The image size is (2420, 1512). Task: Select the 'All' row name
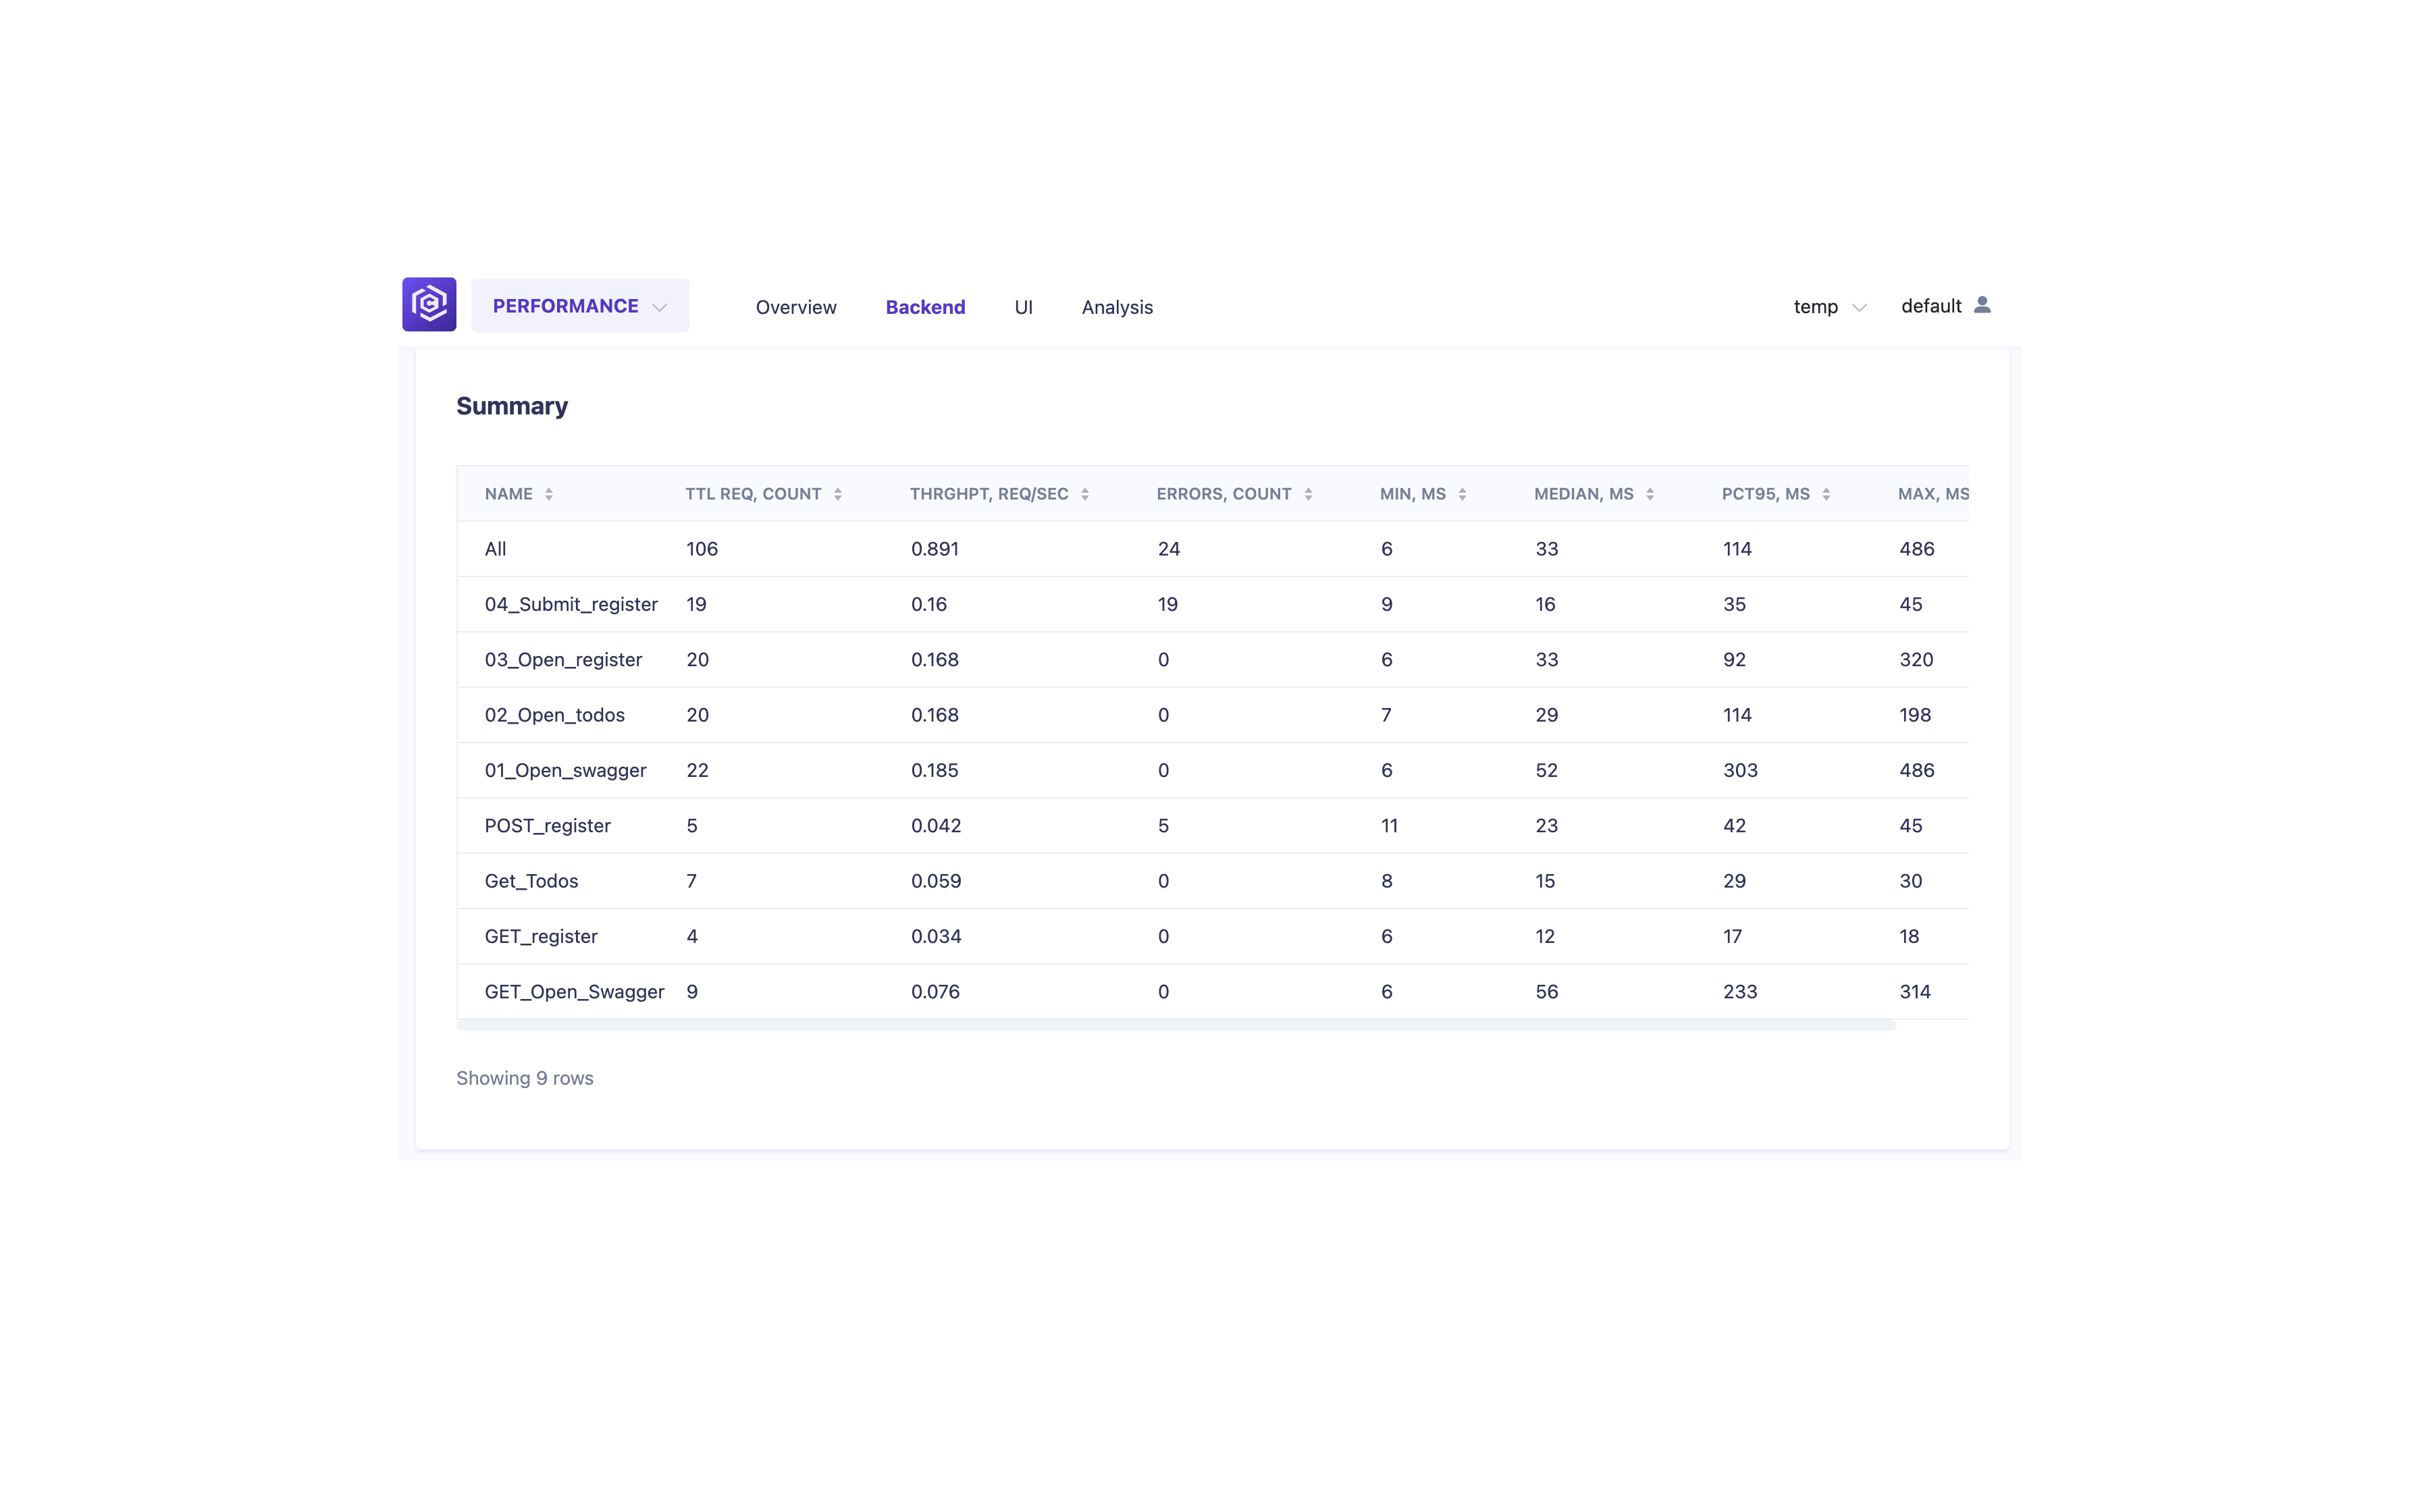point(496,549)
